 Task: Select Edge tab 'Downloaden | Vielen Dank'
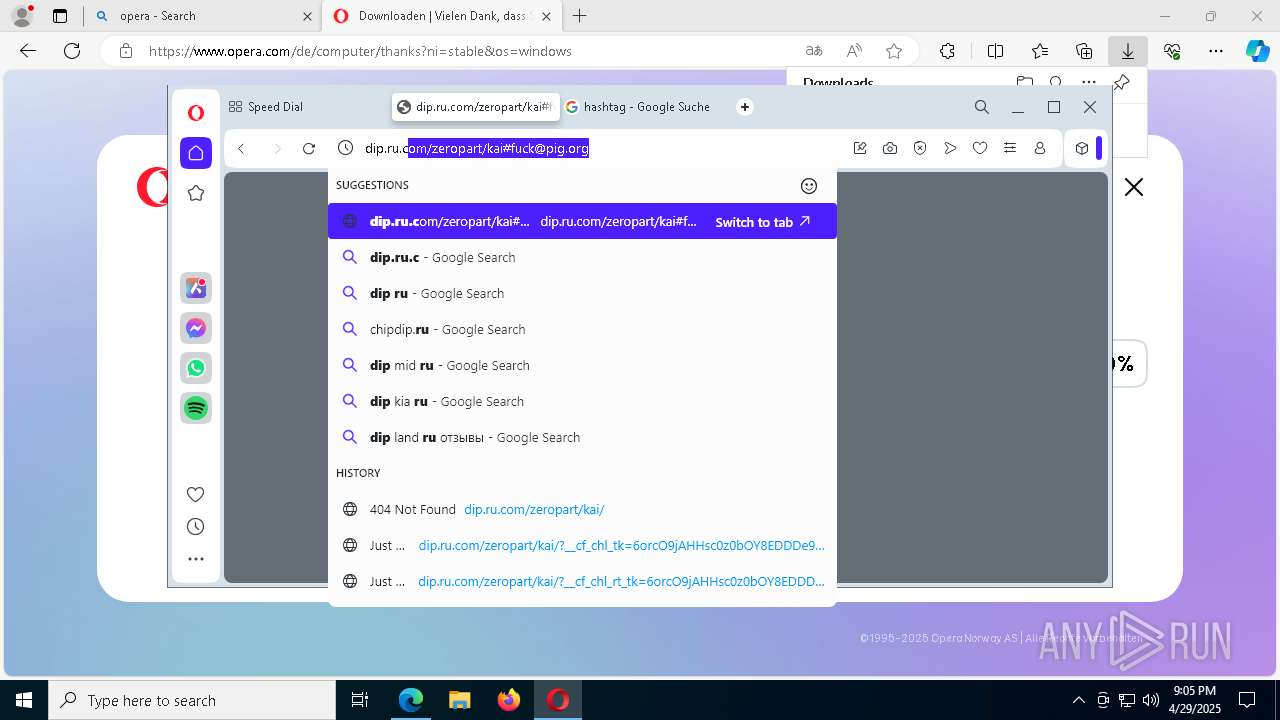(x=441, y=16)
